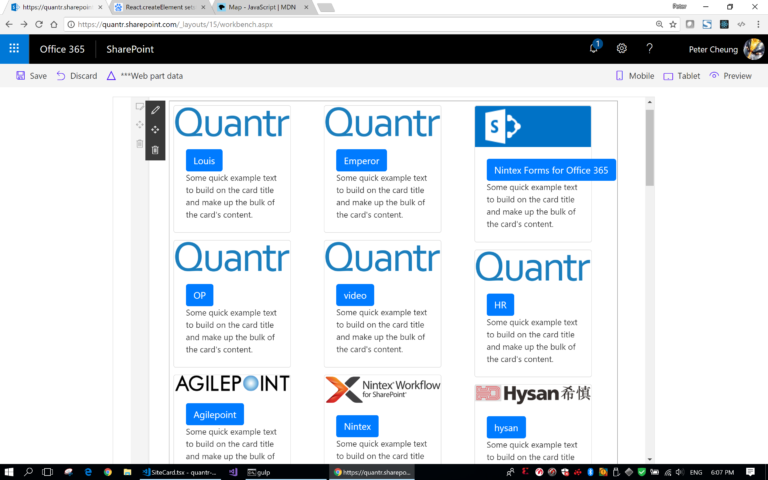Switch to the Map - JavaScript MDN tab
The height and width of the screenshot is (480, 768).
click(x=262, y=7)
